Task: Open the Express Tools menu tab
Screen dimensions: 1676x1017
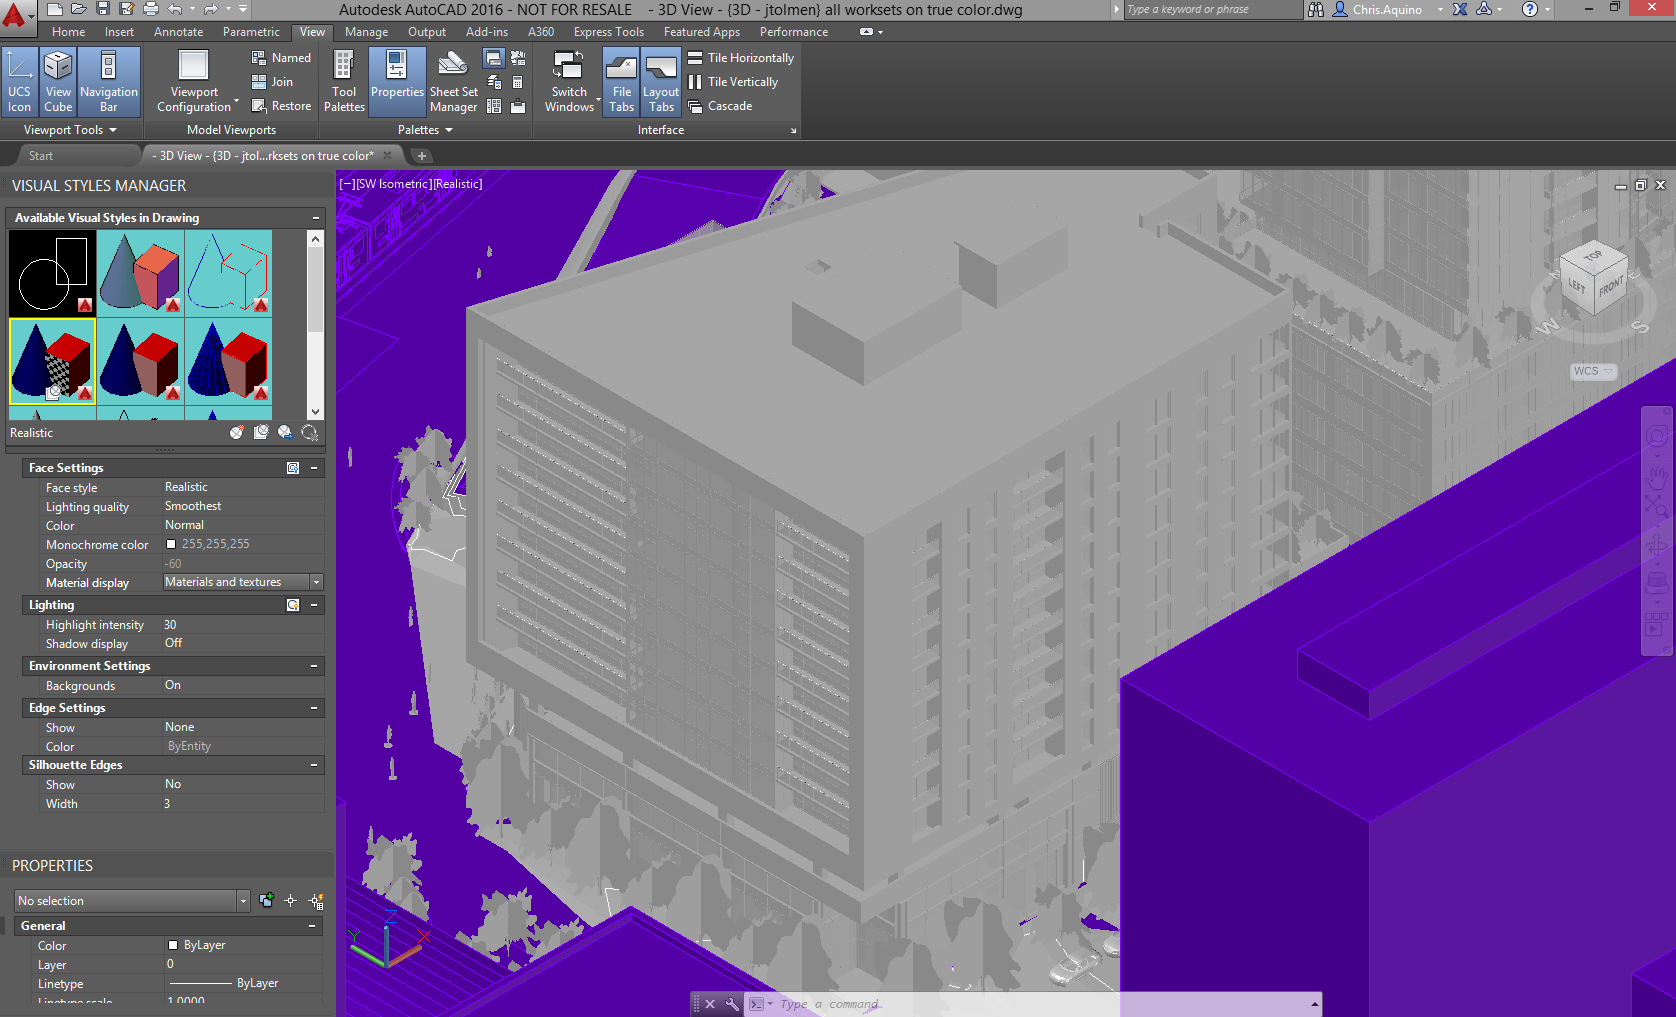Action: point(608,31)
